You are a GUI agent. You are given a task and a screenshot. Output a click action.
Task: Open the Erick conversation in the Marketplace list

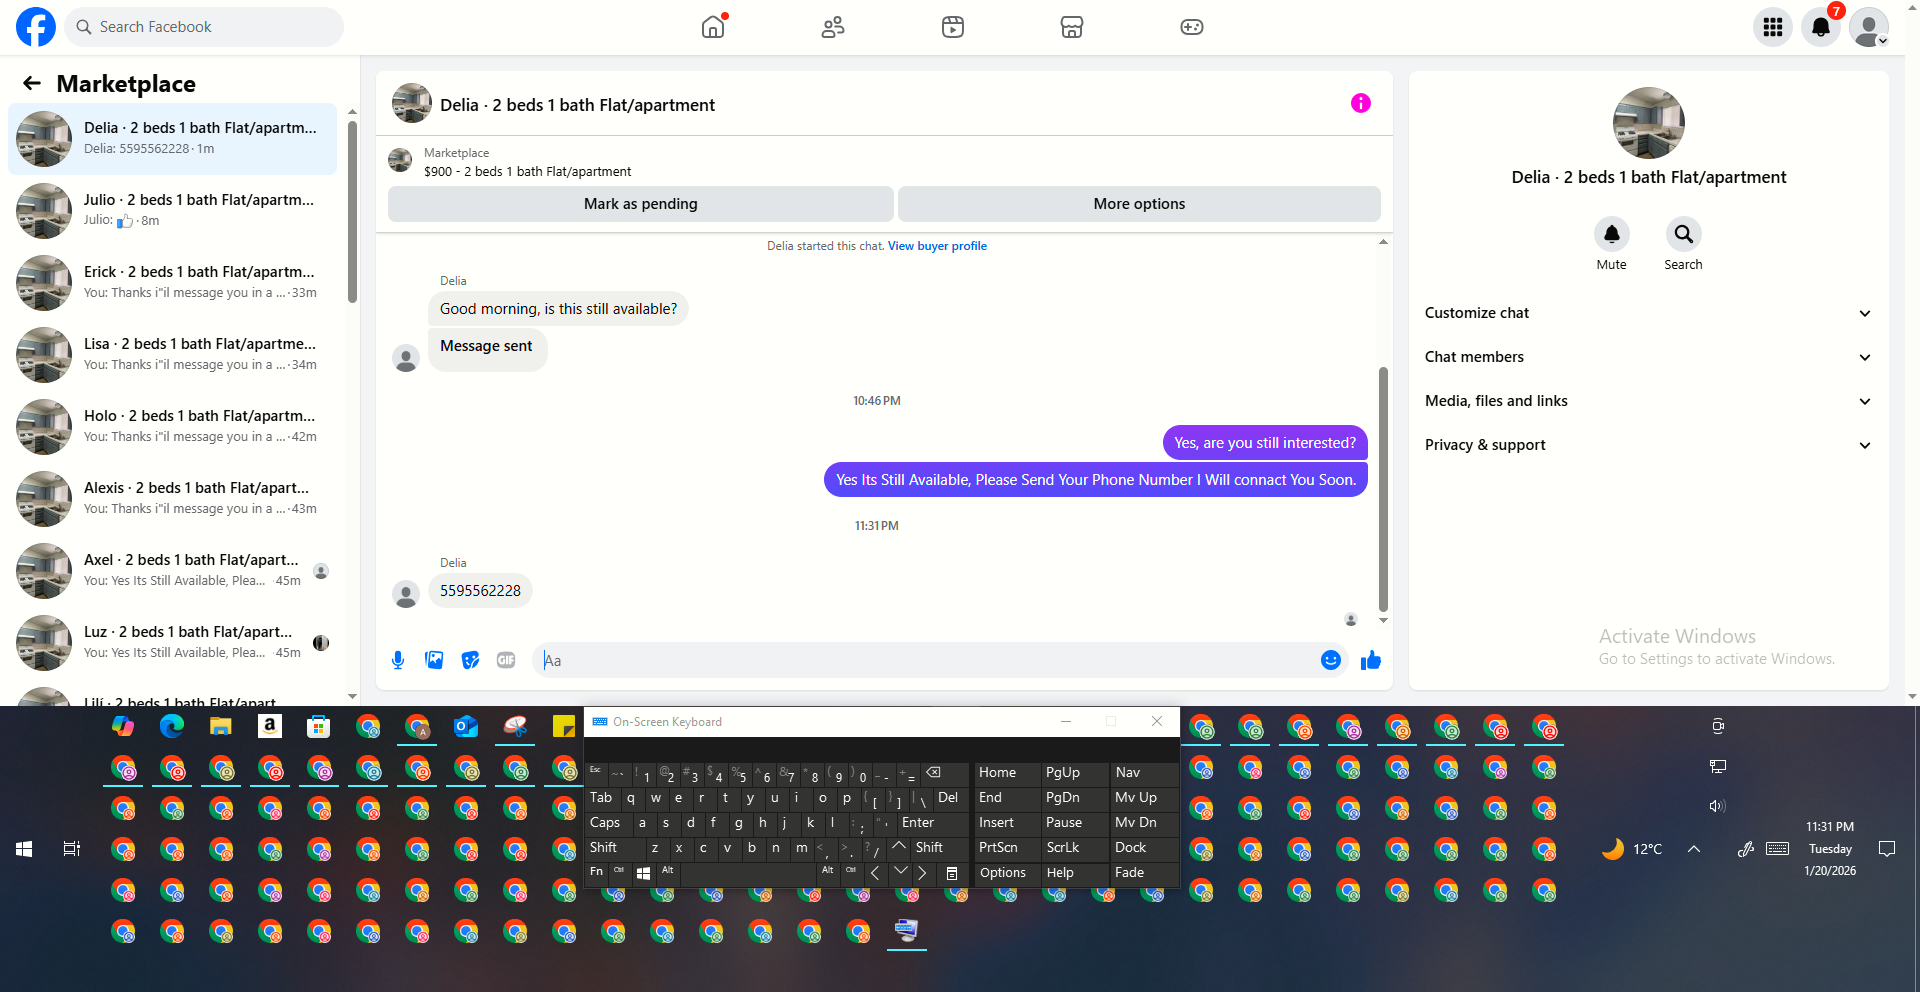[x=172, y=282]
